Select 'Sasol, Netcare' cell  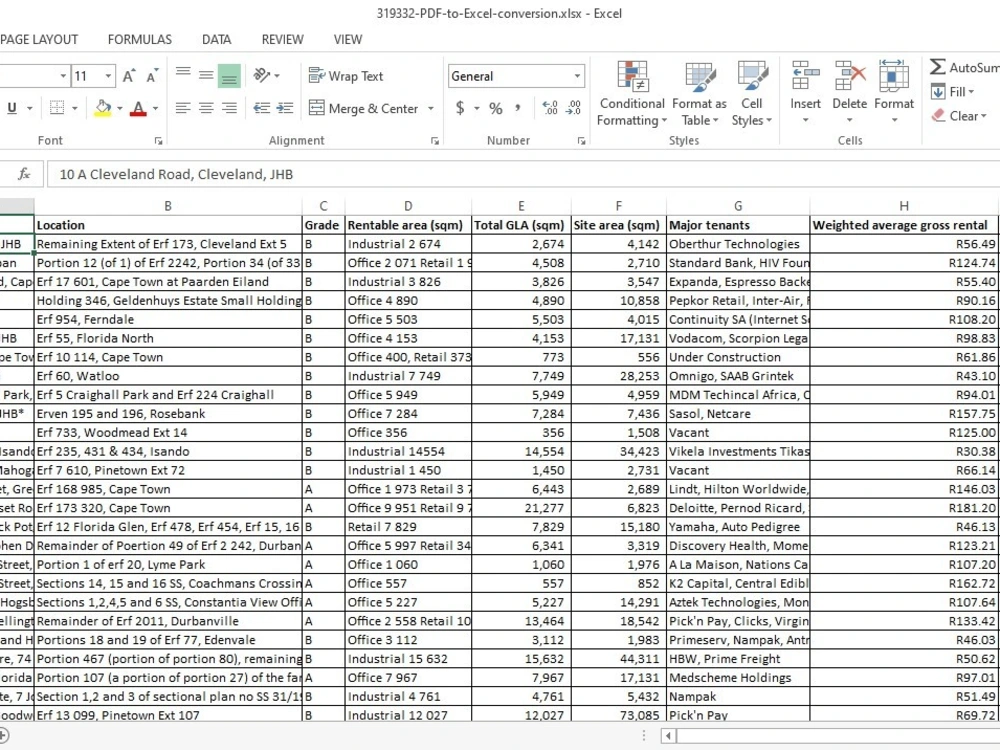point(738,414)
